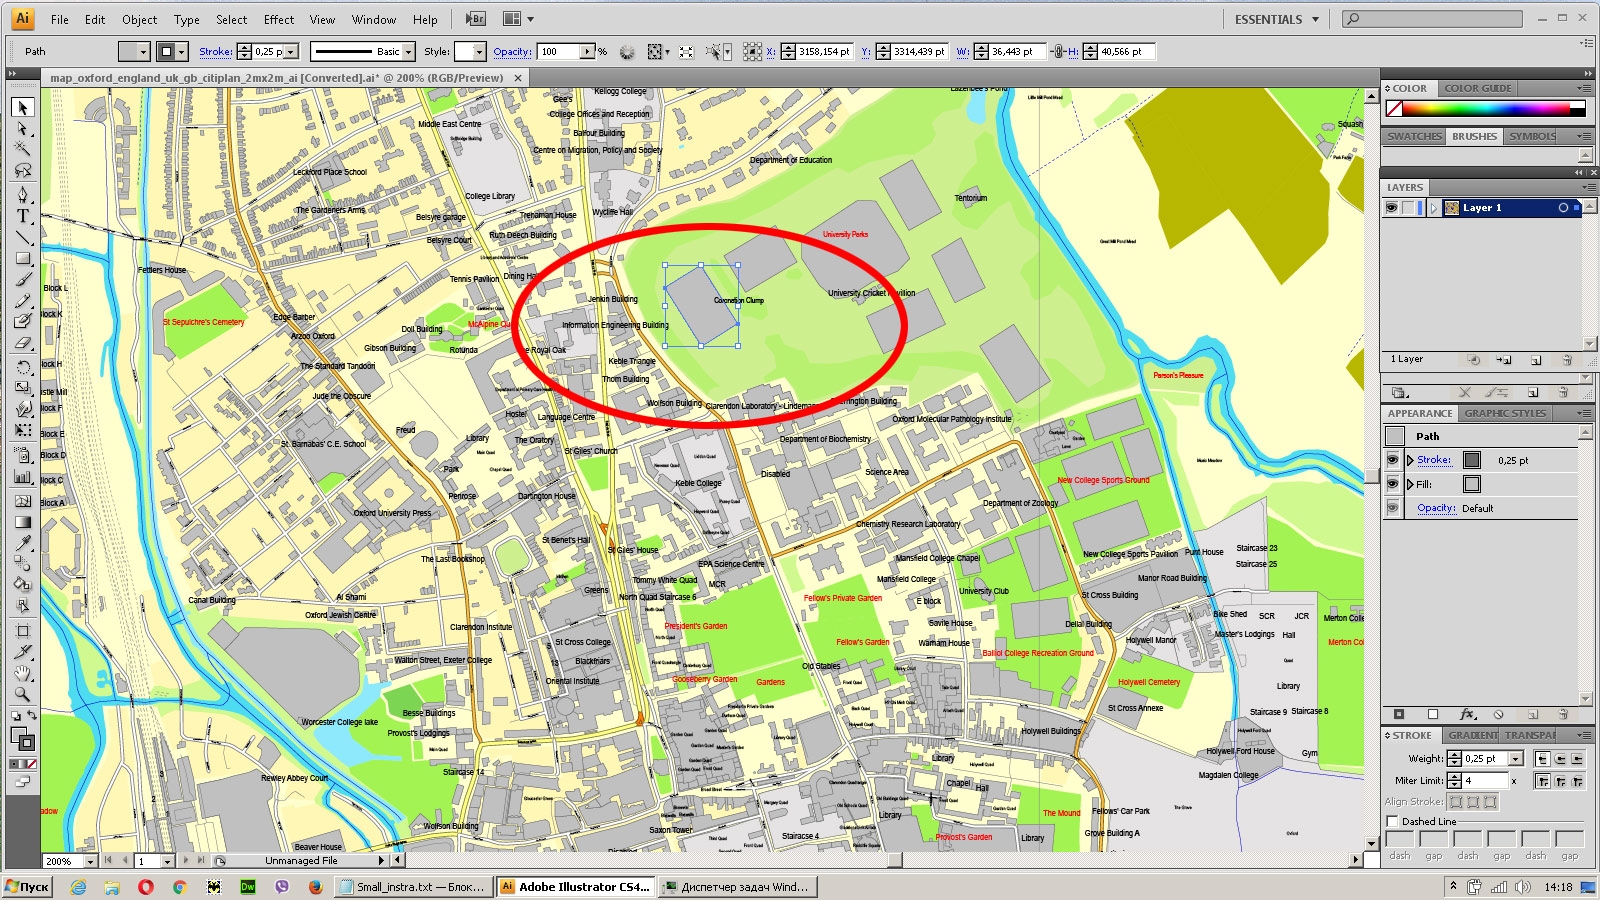The height and width of the screenshot is (900, 1600).
Task: Click the color spectrum bar in Color panel
Action: pyautogui.click(x=1490, y=108)
